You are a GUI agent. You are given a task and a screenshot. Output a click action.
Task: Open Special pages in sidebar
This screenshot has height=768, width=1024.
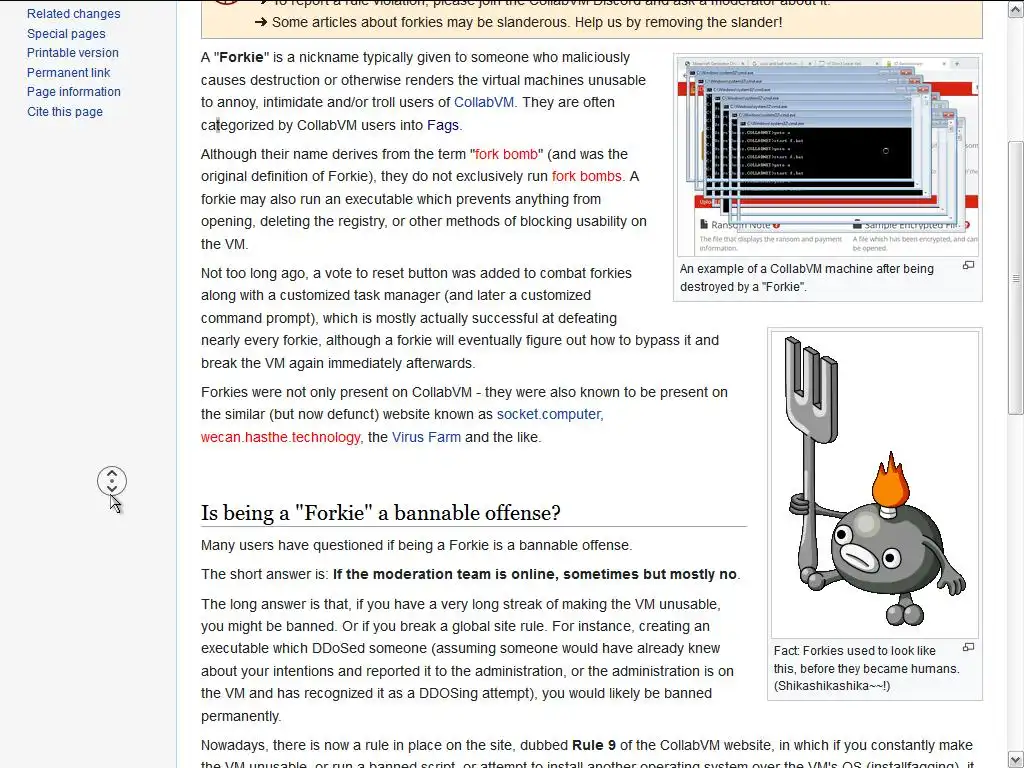tap(66, 33)
